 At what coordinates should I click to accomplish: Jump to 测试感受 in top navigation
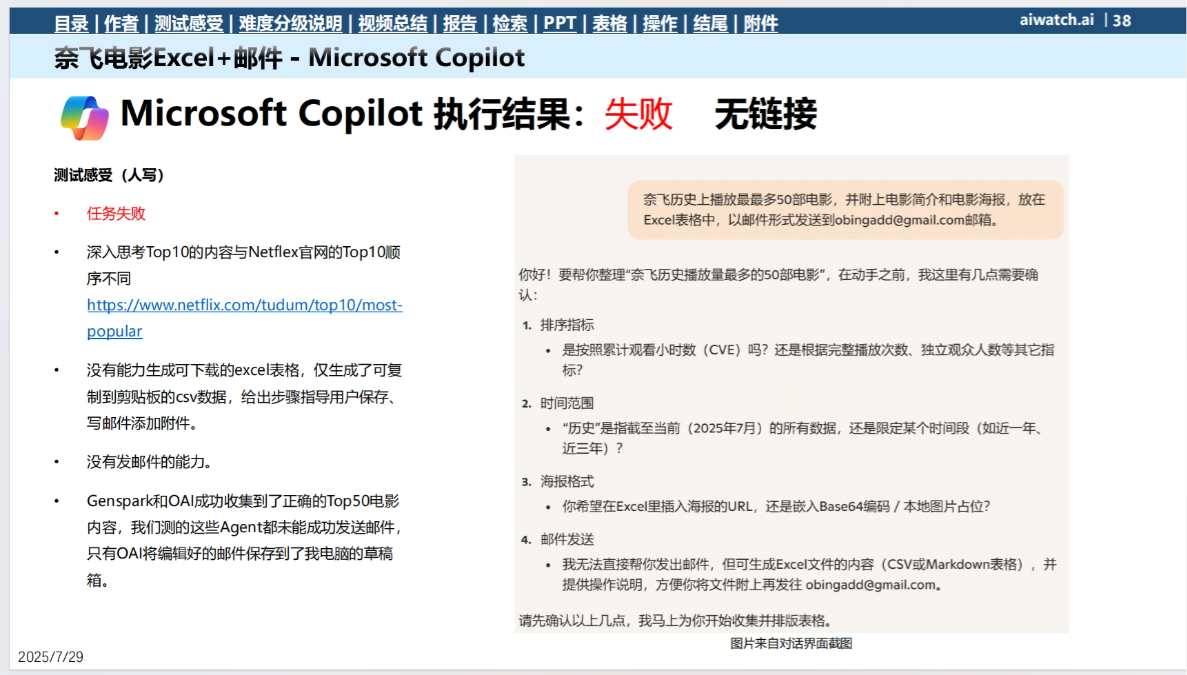(x=188, y=23)
